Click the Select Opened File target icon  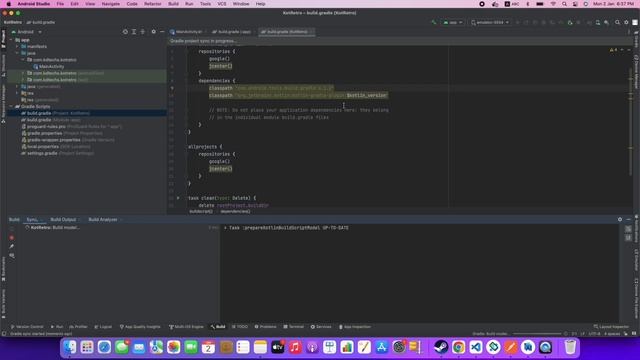pos(125,32)
